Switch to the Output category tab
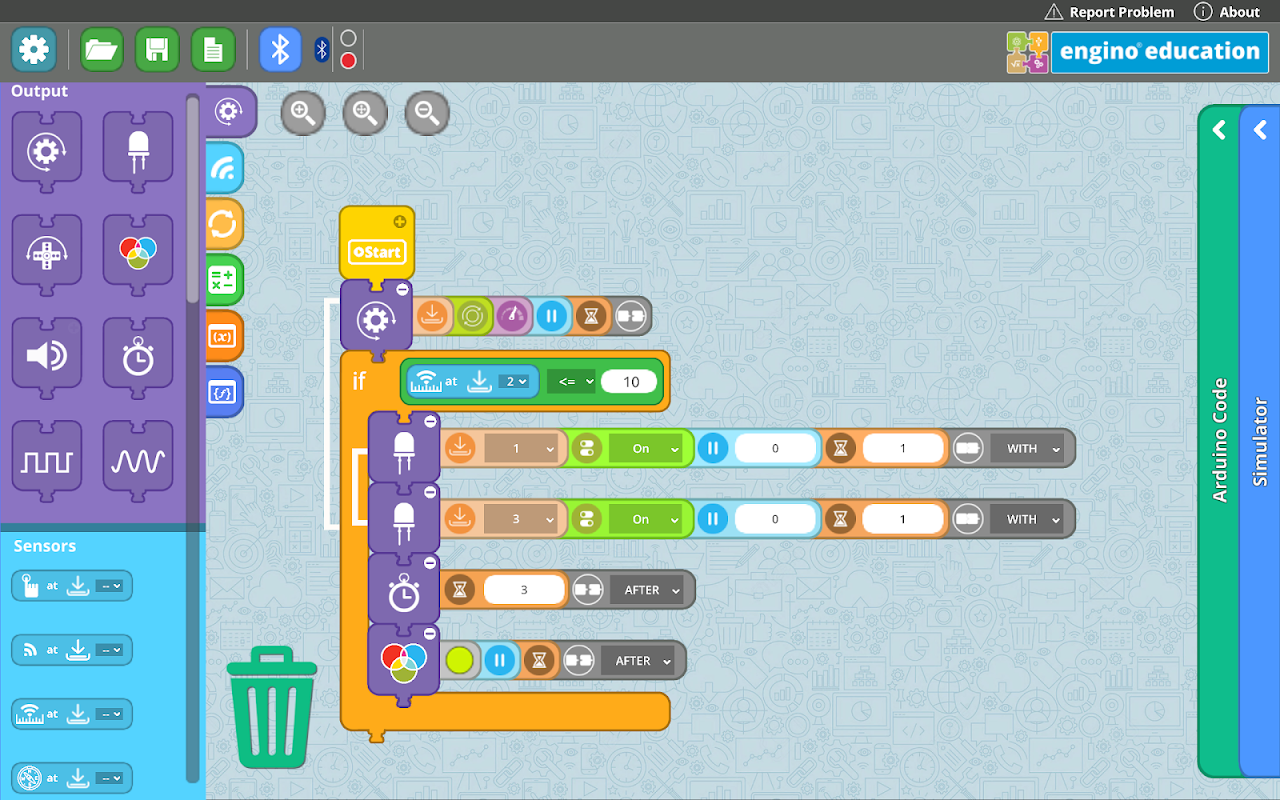Screen dimensions: 1280x800 pos(230,112)
